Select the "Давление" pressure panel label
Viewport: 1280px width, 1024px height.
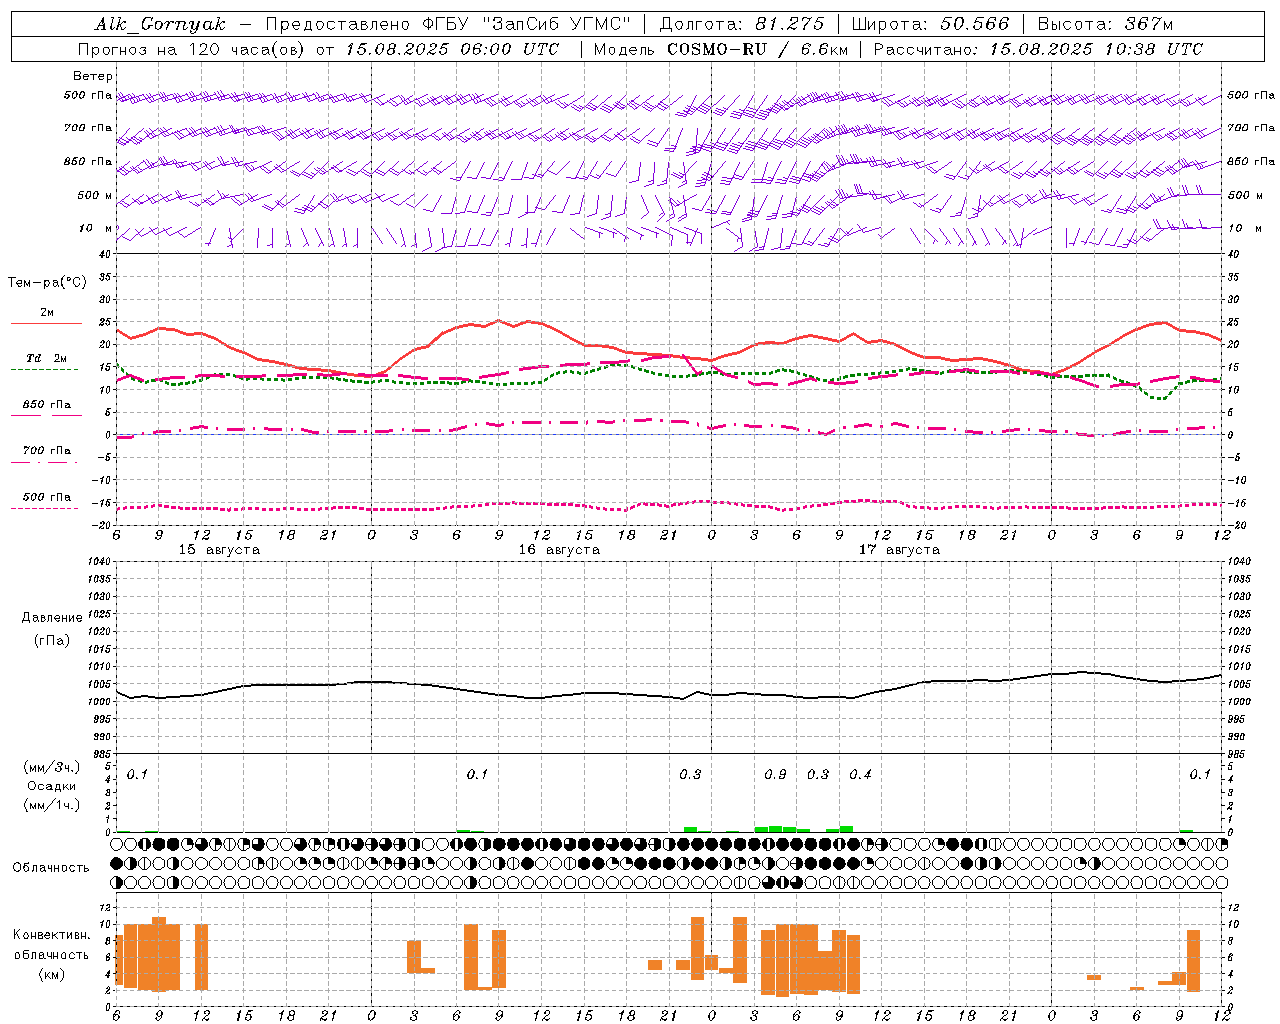[52, 618]
